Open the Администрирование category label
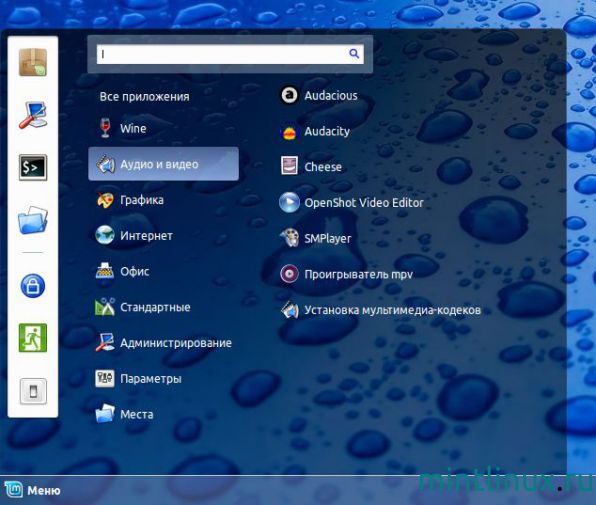Image resolution: width=596 pixels, height=505 pixels. click(176, 343)
